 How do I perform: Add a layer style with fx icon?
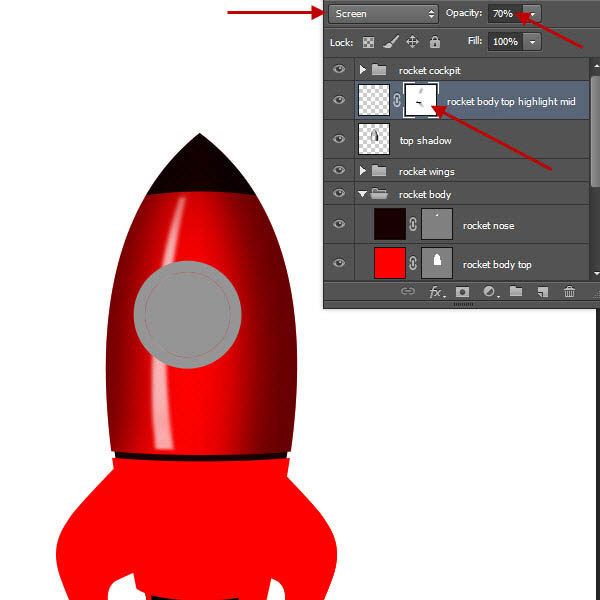coord(436,292)
